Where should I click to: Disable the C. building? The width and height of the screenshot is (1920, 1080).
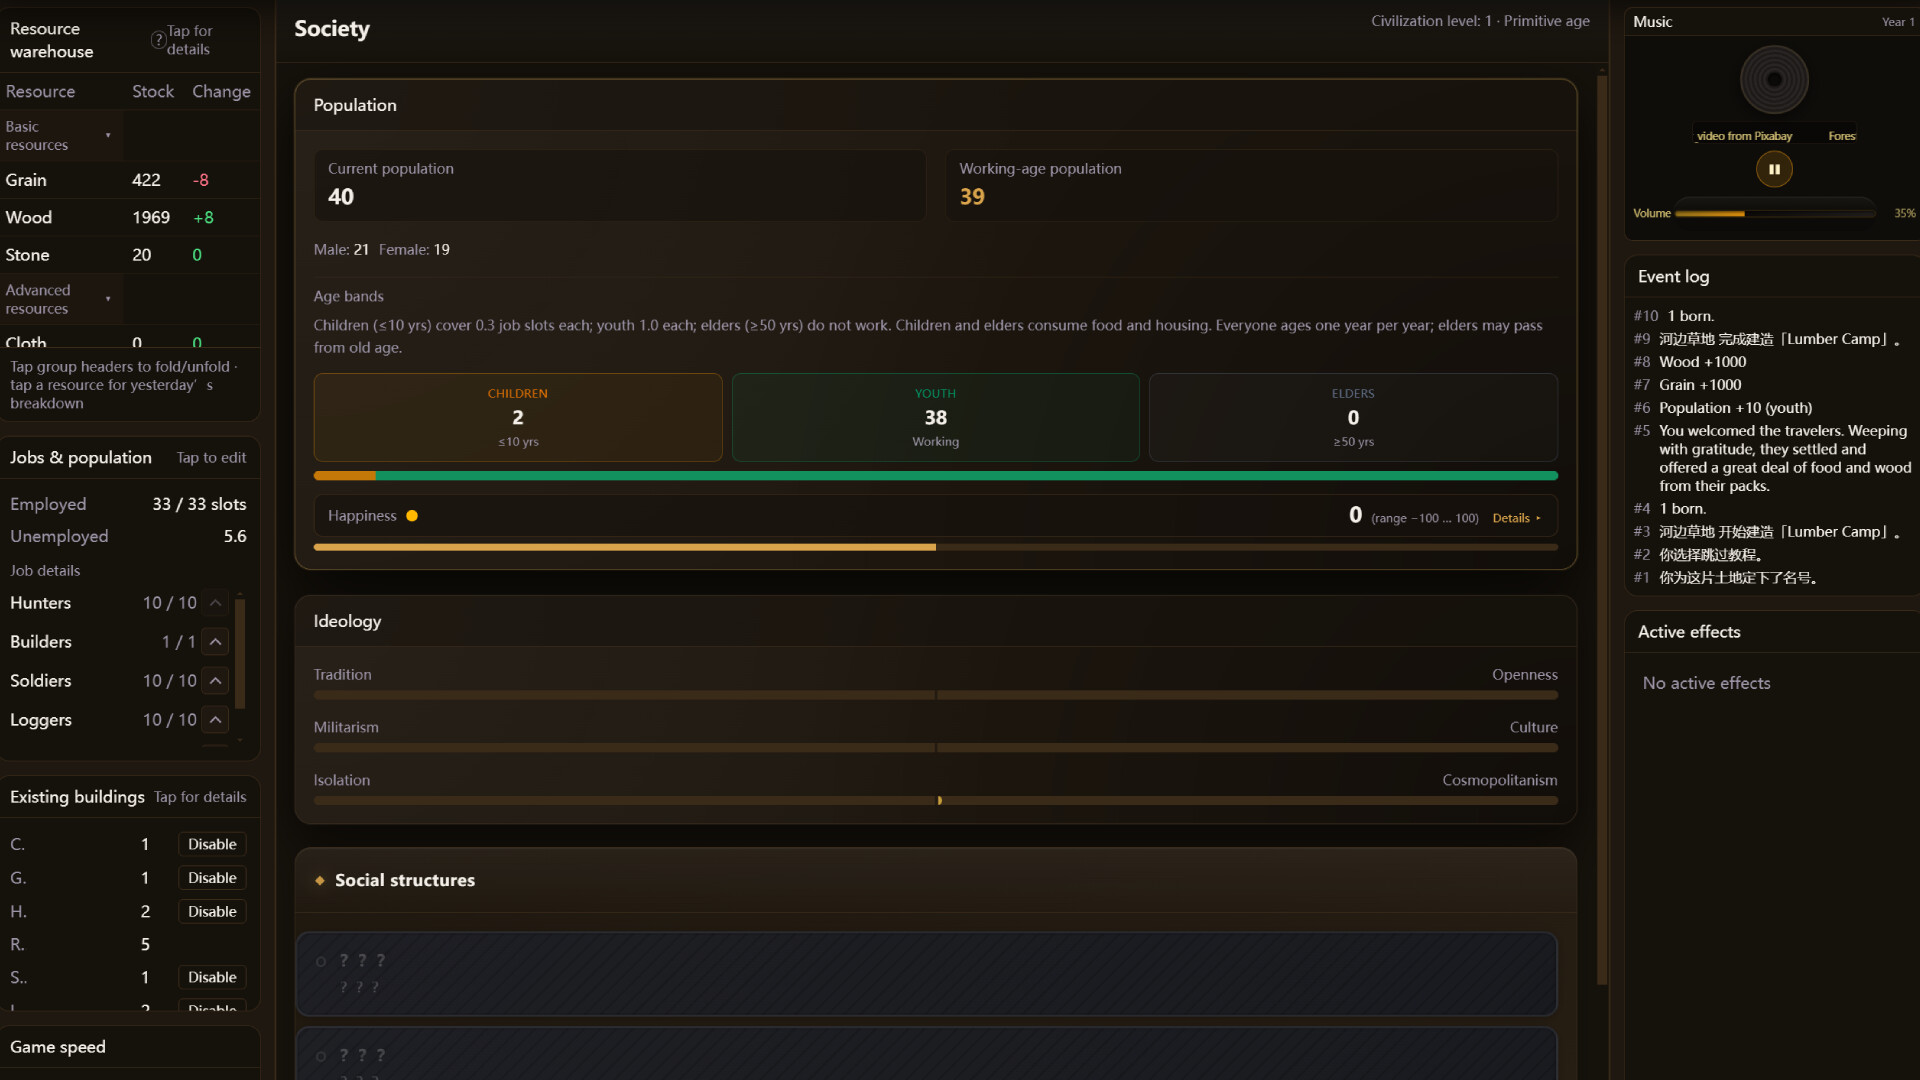(x=212, y=845)
